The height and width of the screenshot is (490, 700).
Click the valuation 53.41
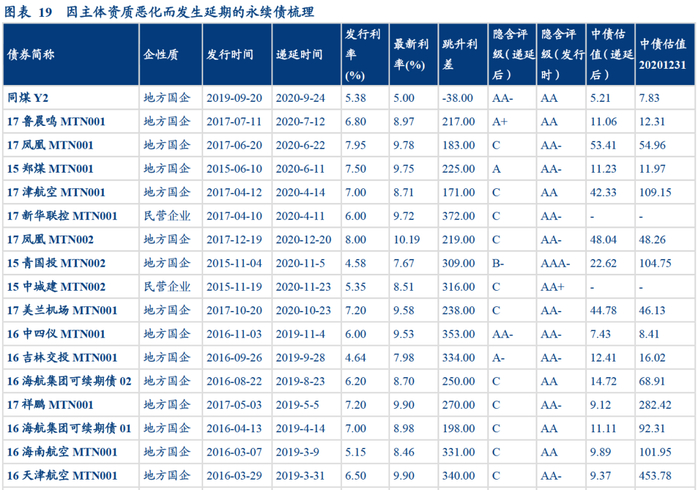pyautogui.click(x=603, y=145)
